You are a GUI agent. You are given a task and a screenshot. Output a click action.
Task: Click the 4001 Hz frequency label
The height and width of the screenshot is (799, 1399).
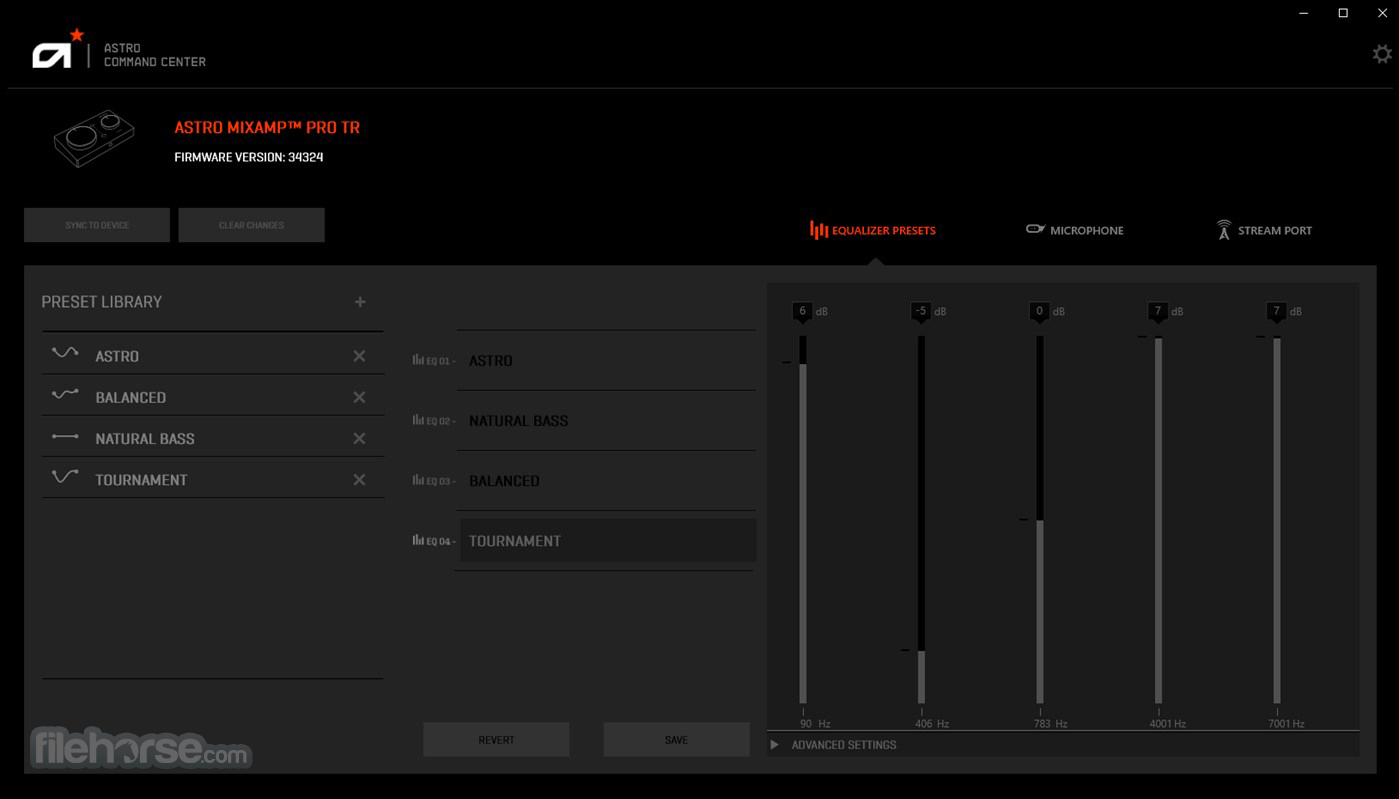[1168, 724]
